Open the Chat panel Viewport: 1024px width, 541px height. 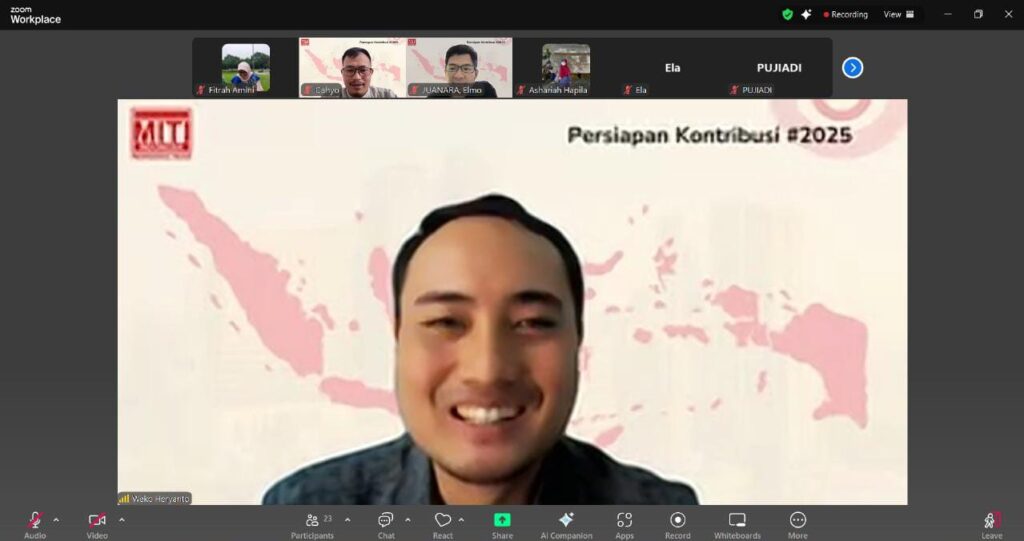coord(386,523)
